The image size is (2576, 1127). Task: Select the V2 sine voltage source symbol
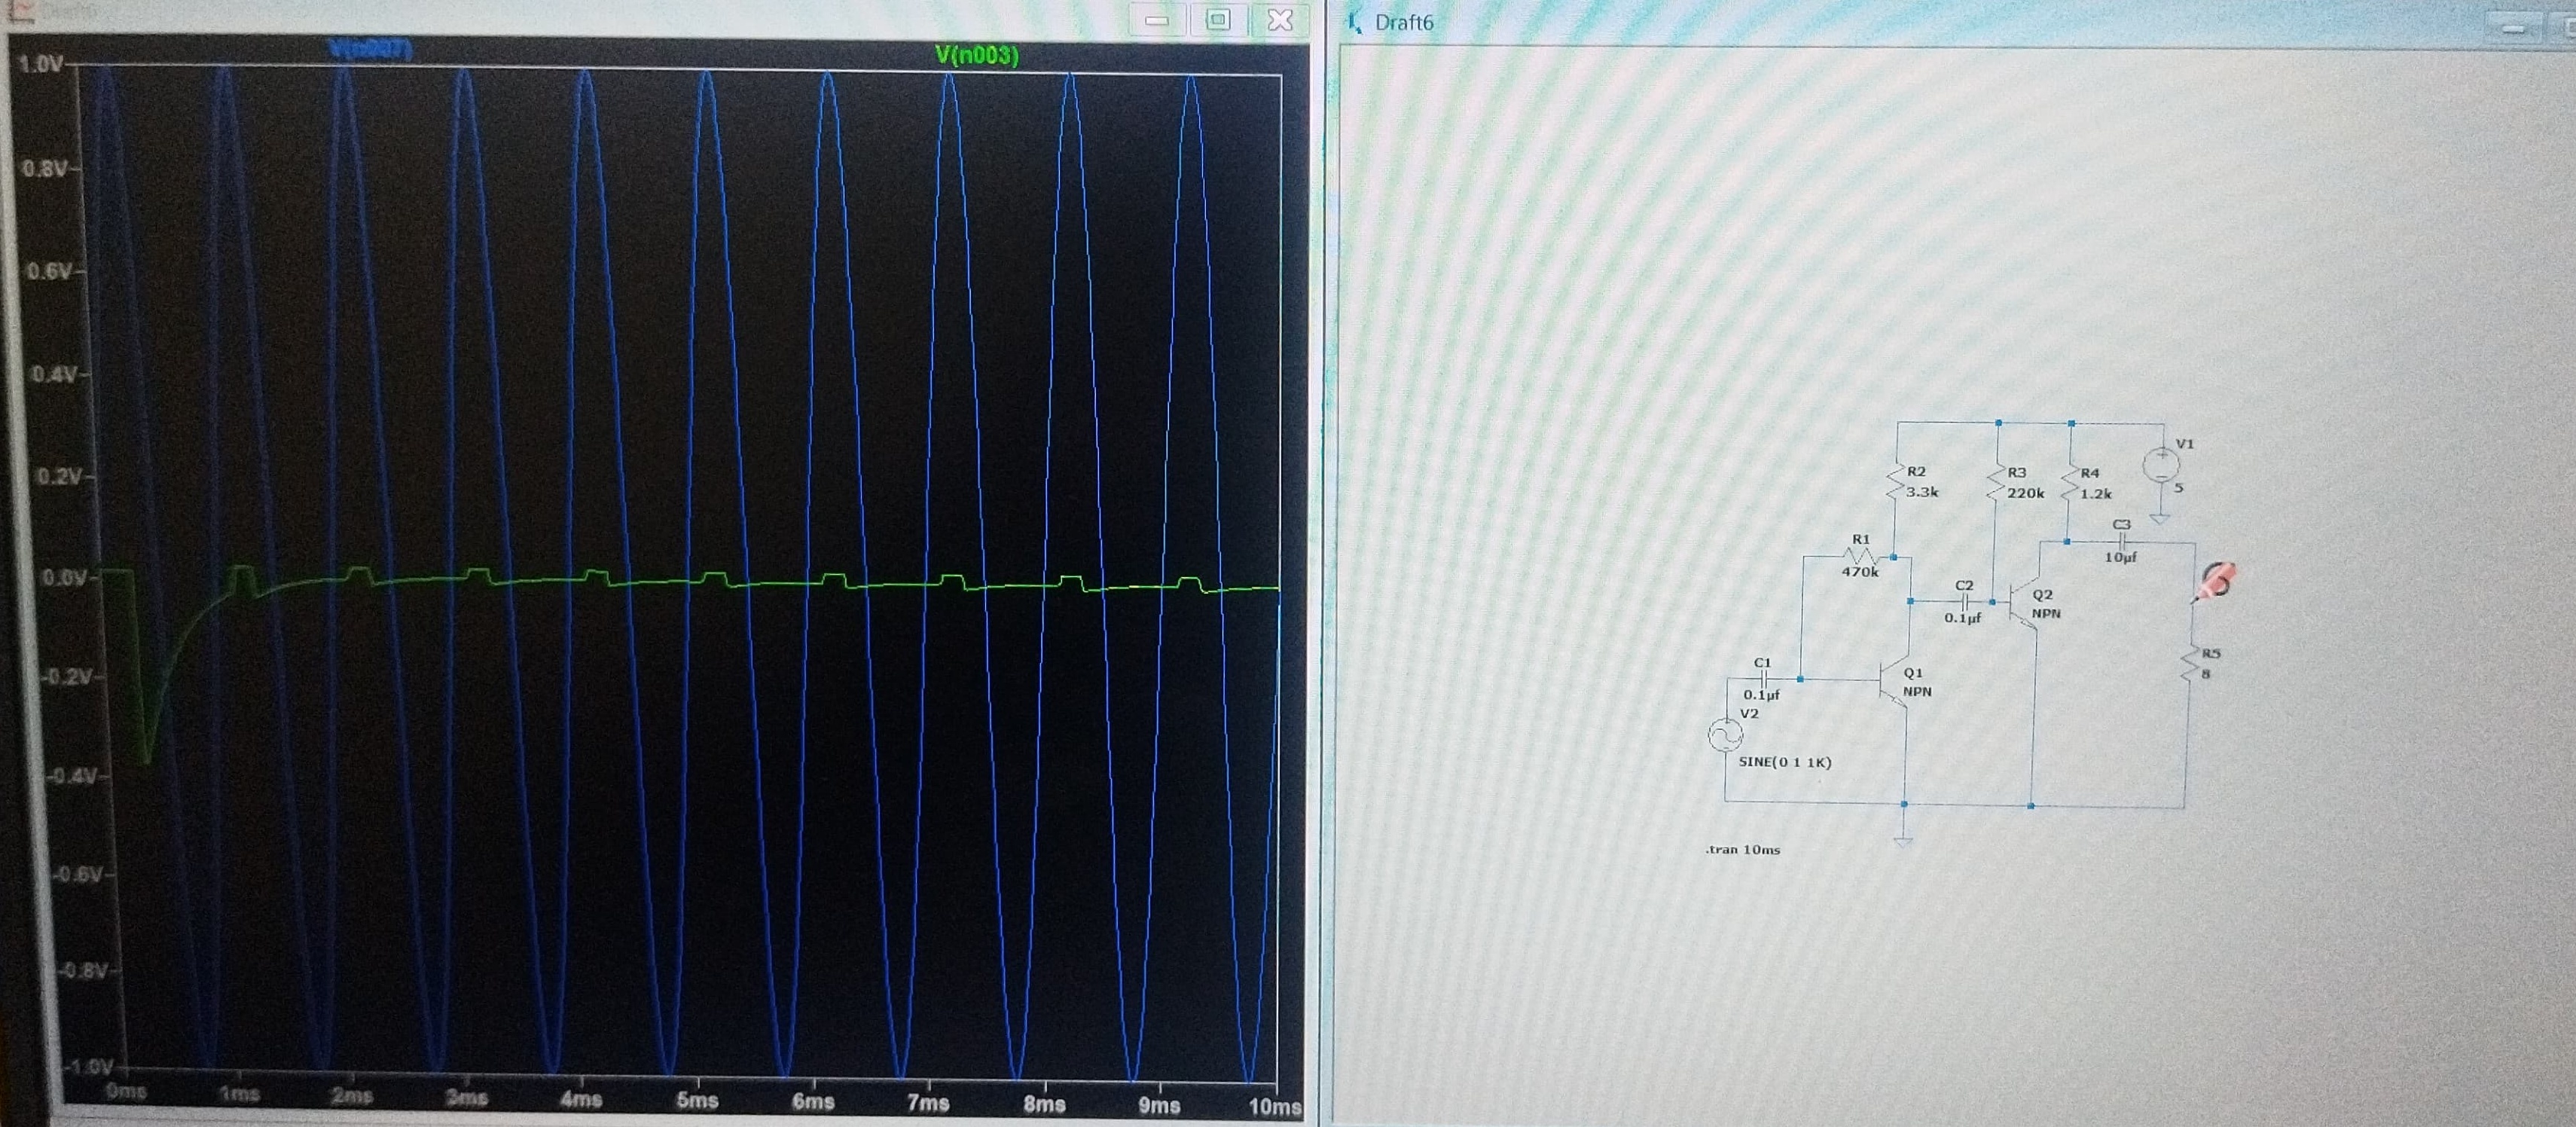pos(1726,735)
